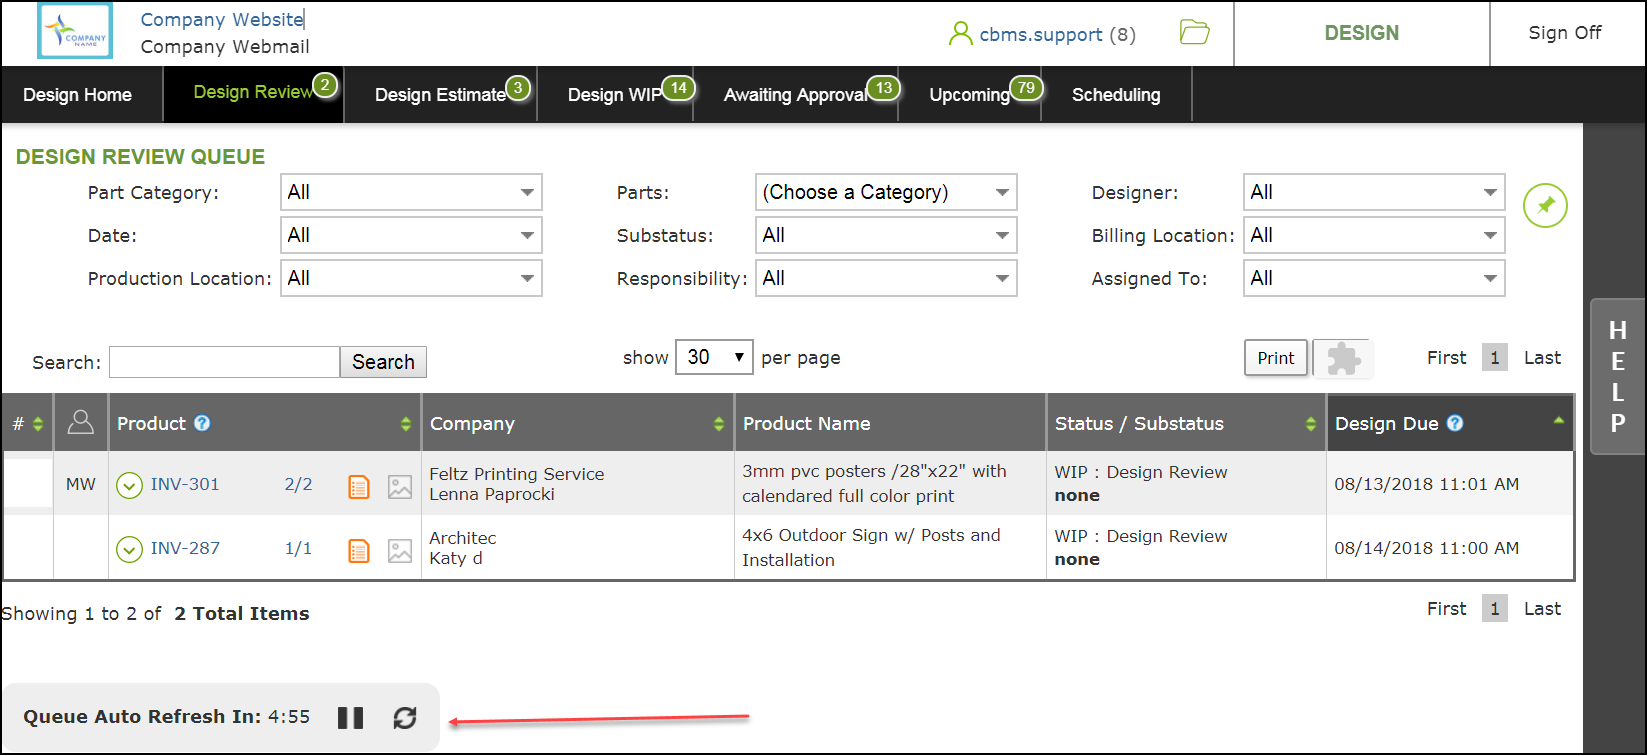The width and height of the screenshot is (1647, 755).
Task: Sort by Product column arrows
Action: [405, 424]
